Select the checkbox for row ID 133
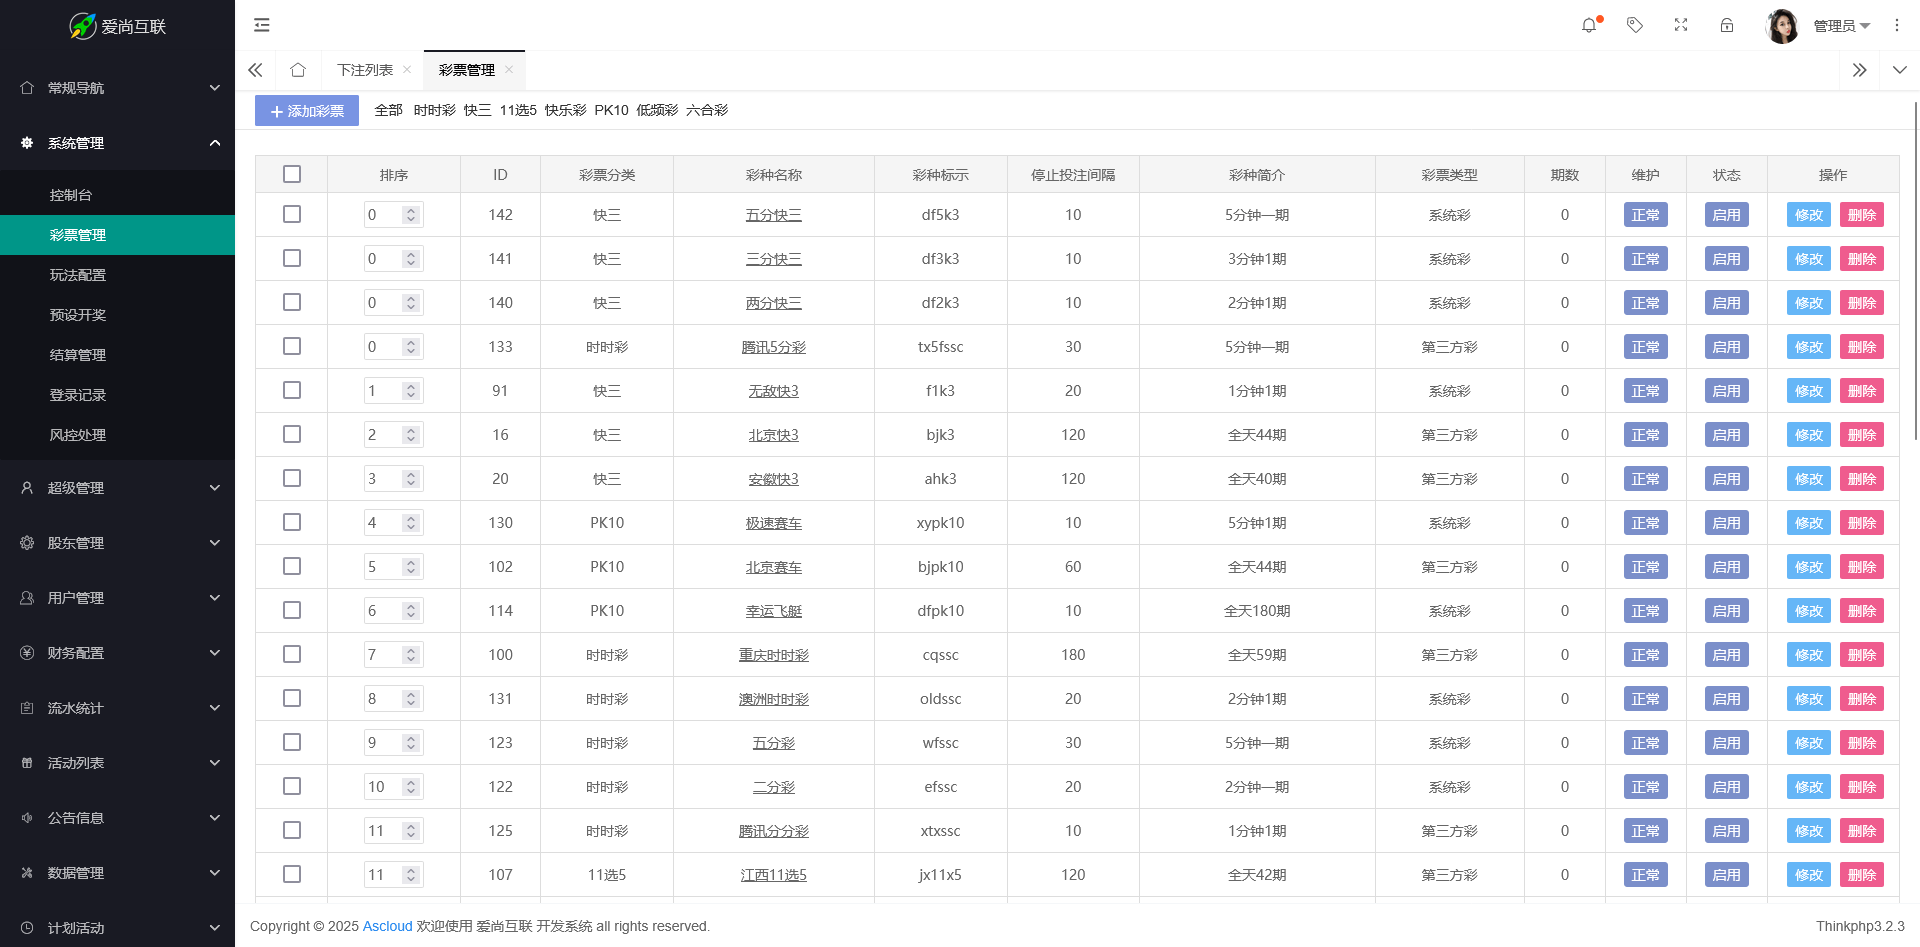This screenshot has width=1920, height=947. 292,346
